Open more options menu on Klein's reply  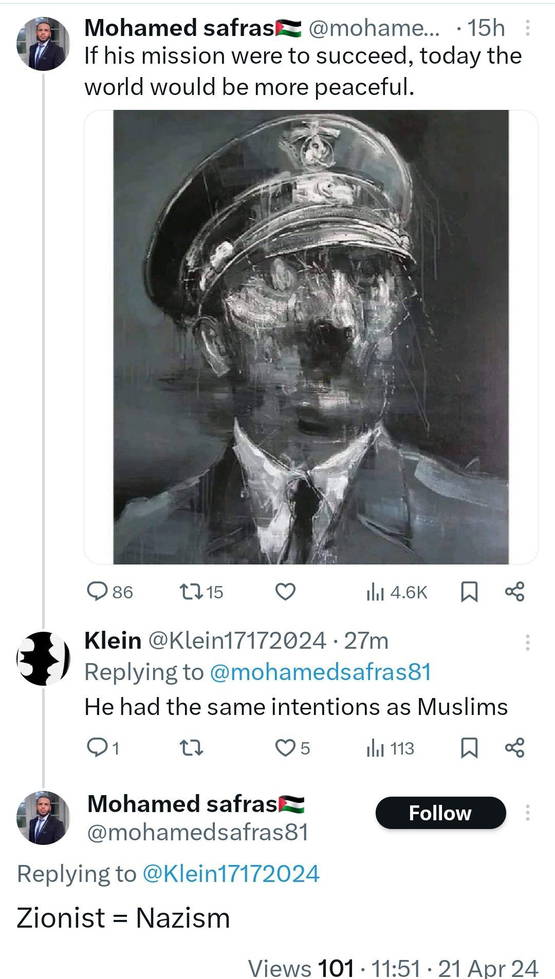click(x=528, y=642)
